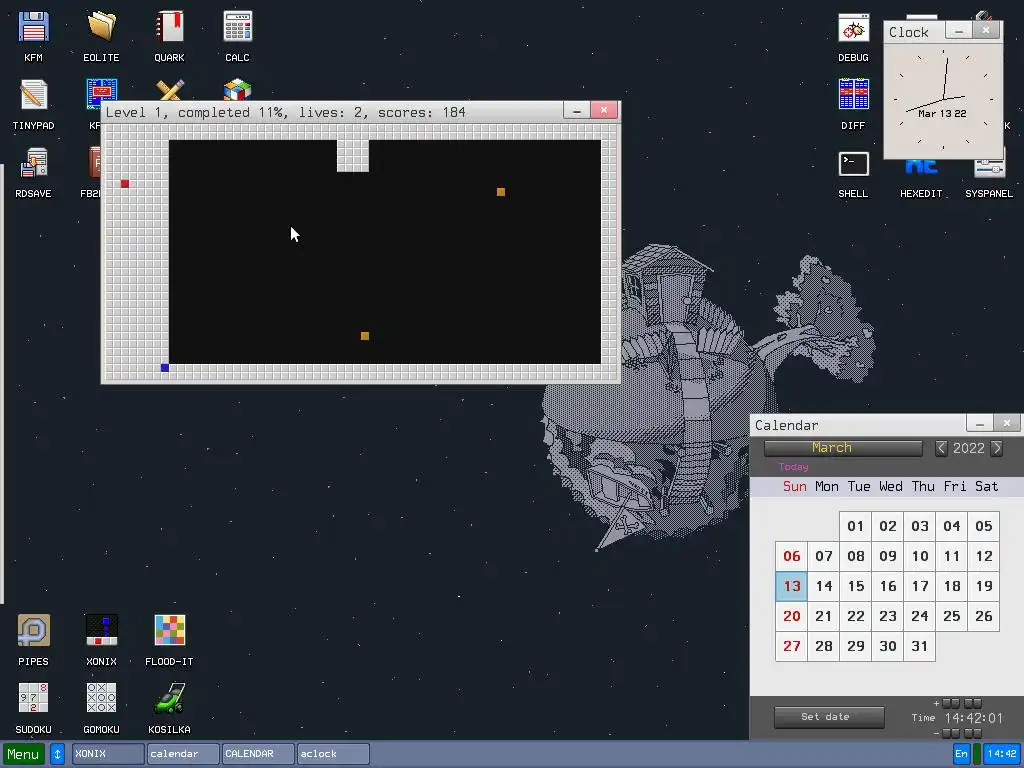Switch to uppercase CALENDAR taskbar entry

[x=258, y=754]
